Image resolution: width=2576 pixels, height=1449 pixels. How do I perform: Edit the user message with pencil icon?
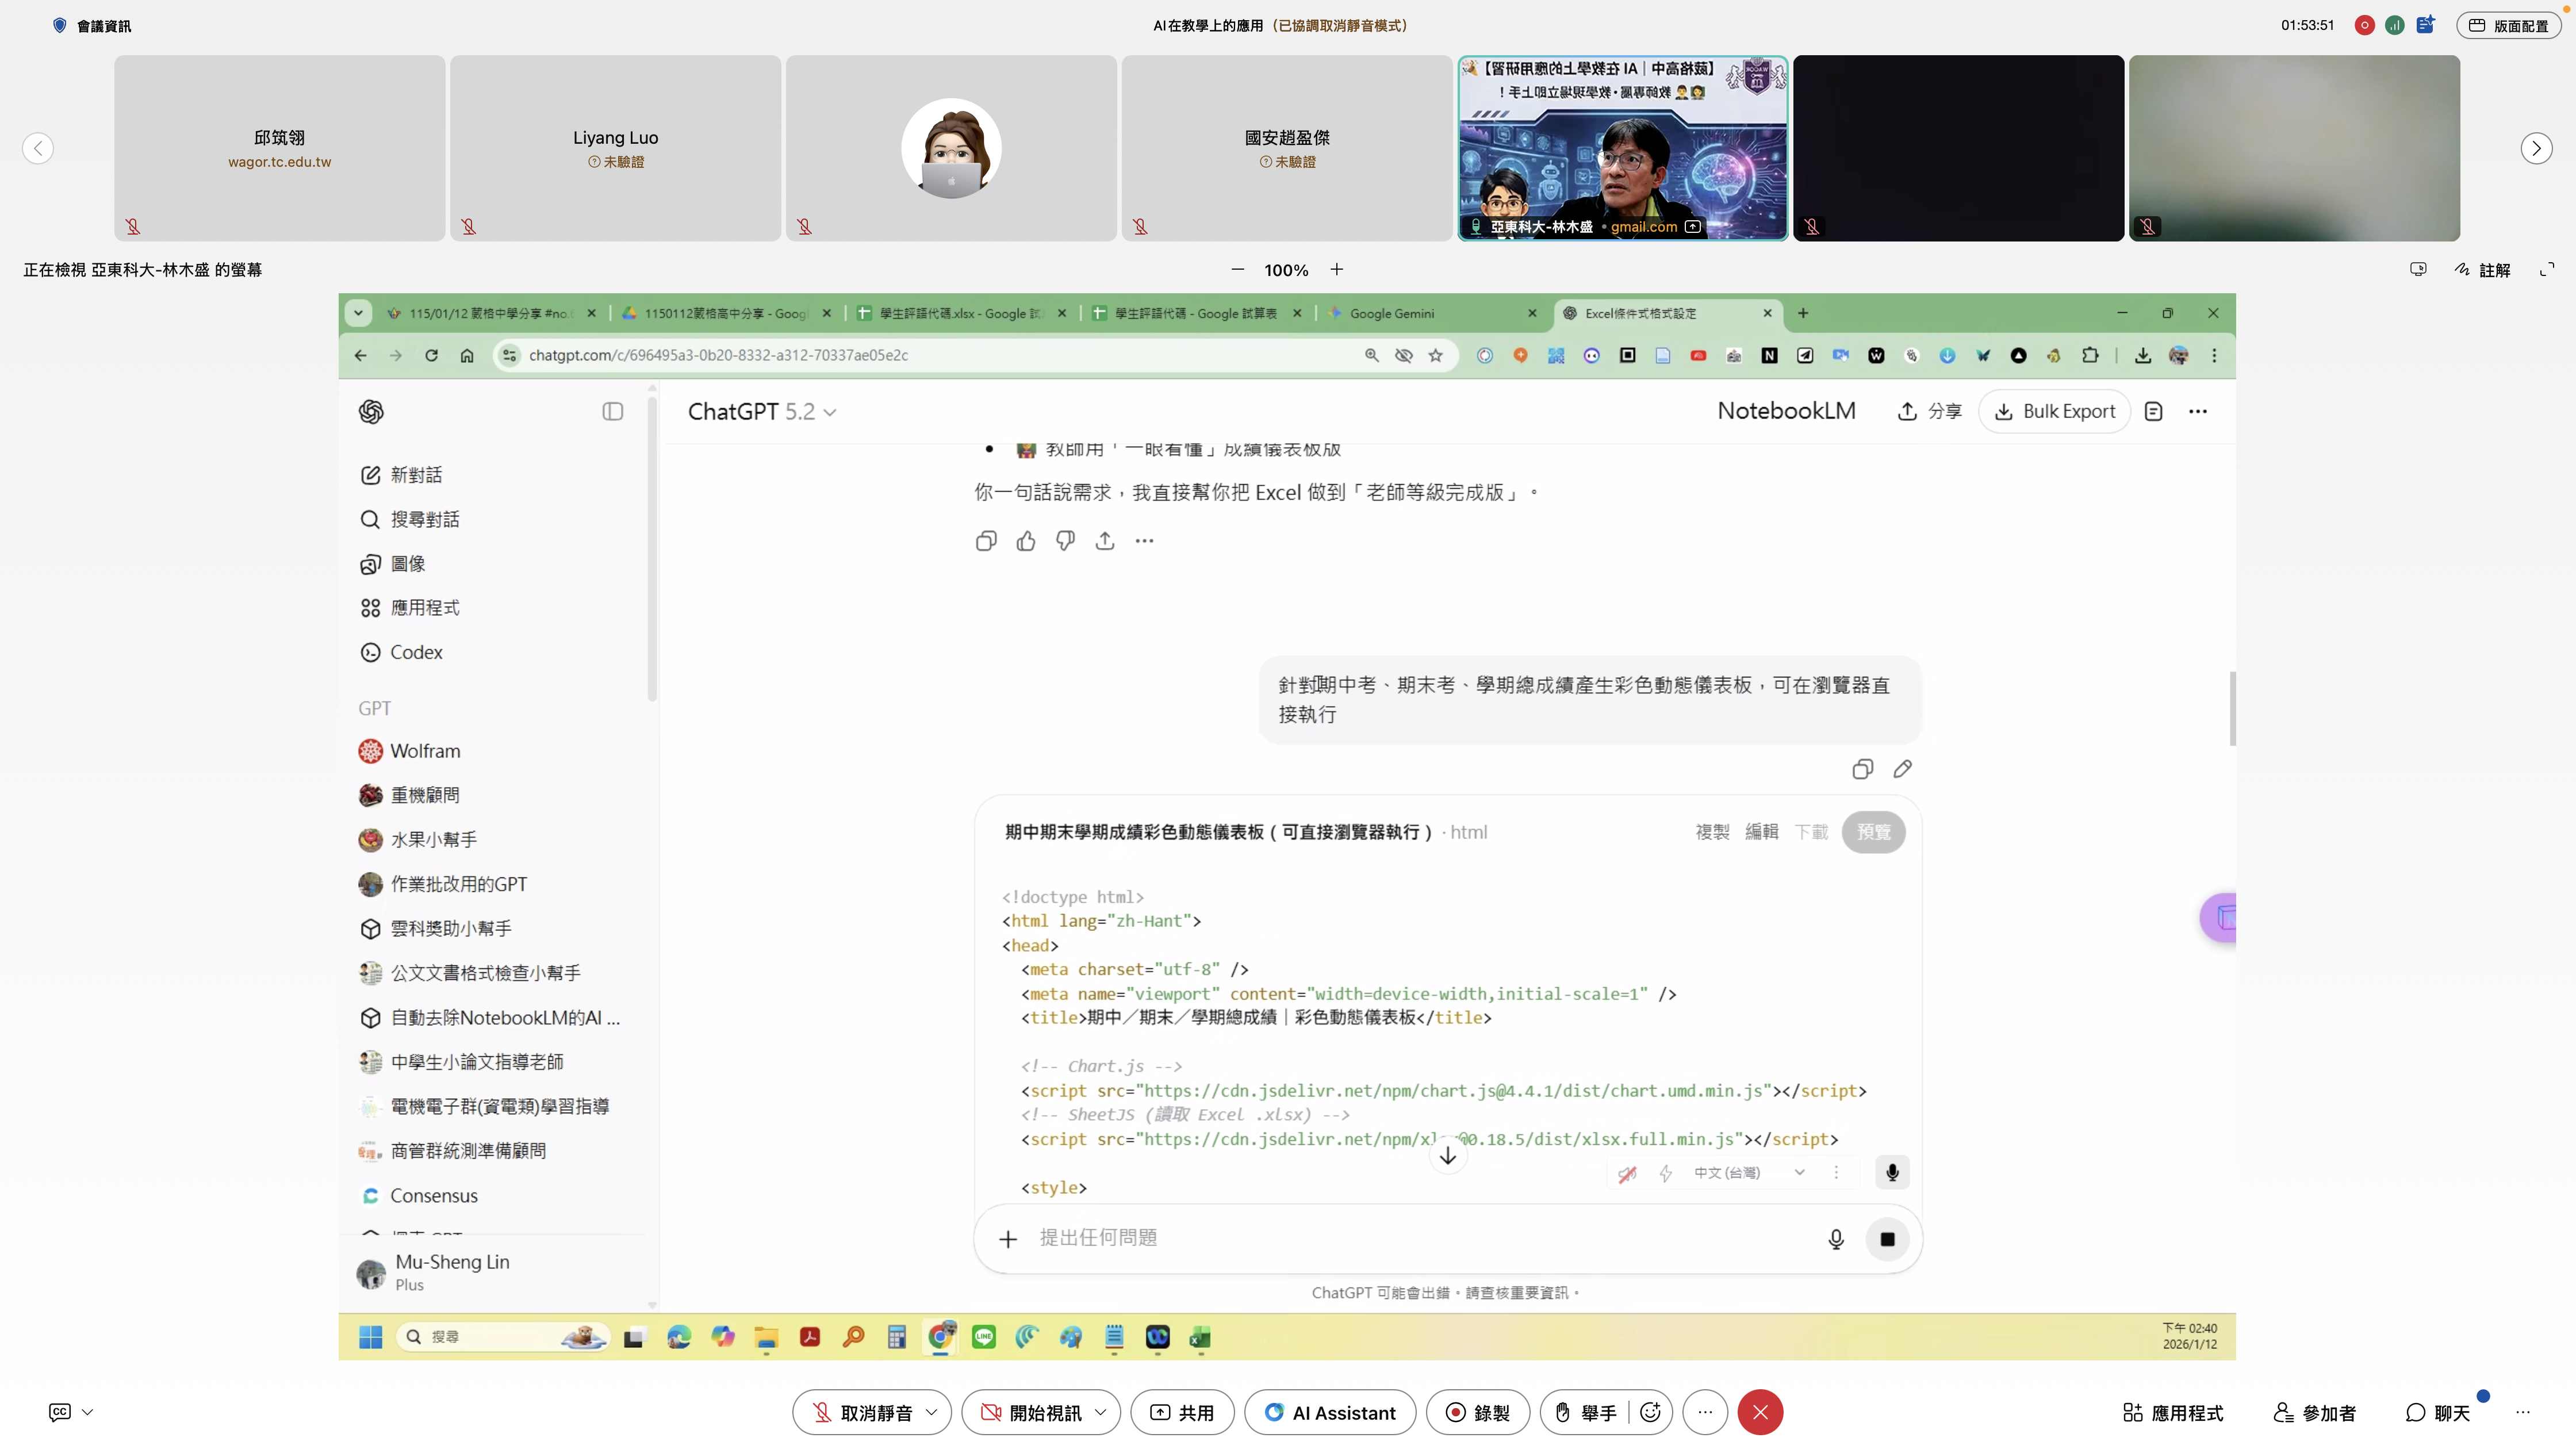(1902, 769)
